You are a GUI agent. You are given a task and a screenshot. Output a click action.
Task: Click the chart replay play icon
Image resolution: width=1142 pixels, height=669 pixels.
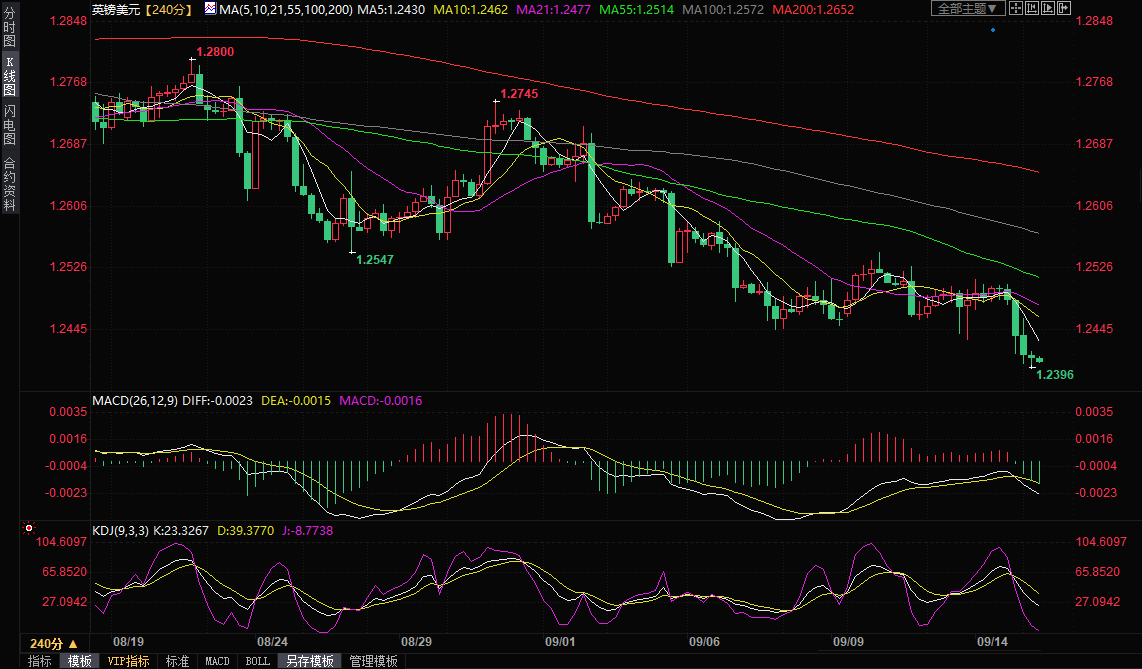pyautogui.click(x=1046, y=8)
